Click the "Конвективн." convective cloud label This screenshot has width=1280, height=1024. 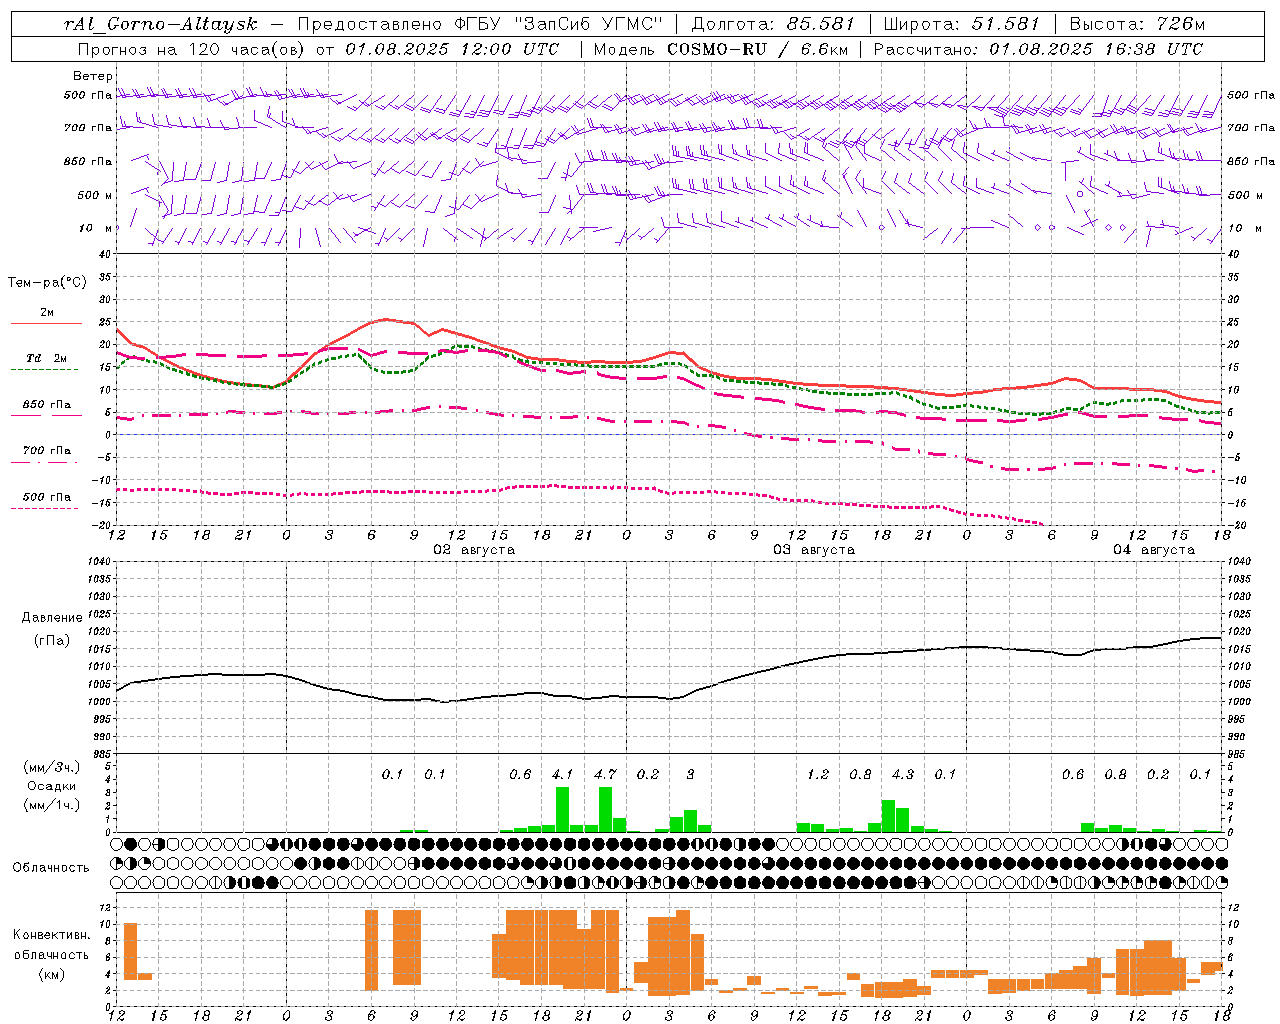pos(52,935)
